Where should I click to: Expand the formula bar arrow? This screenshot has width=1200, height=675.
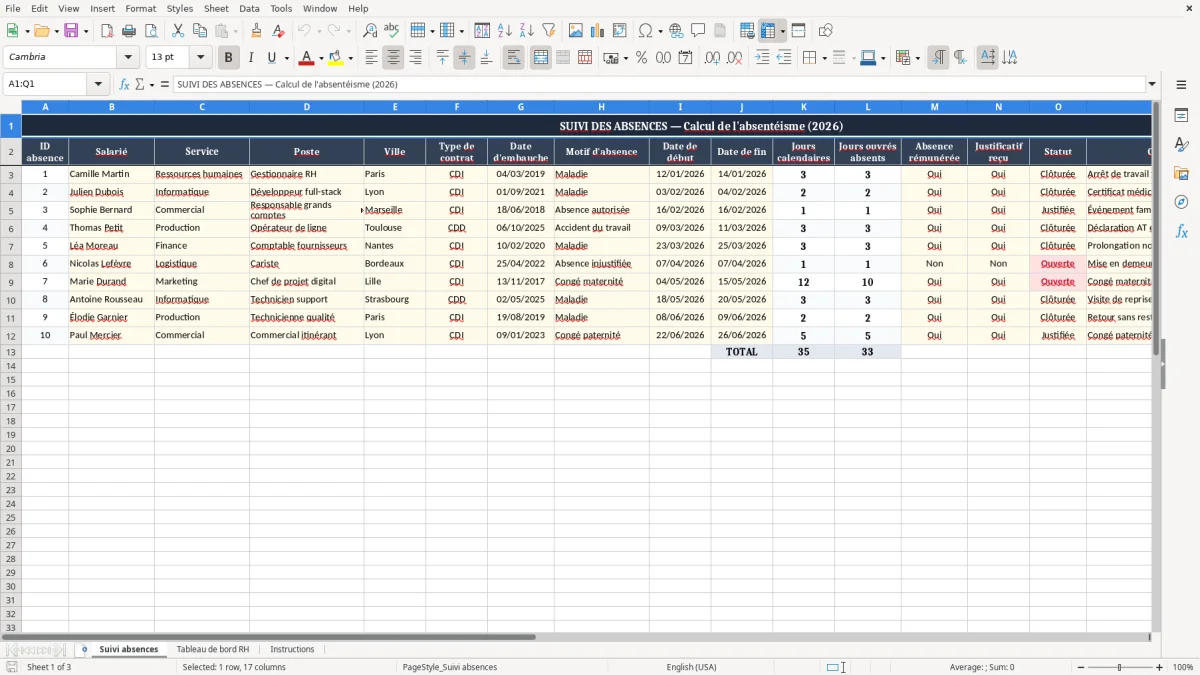tap(1152, 84)
